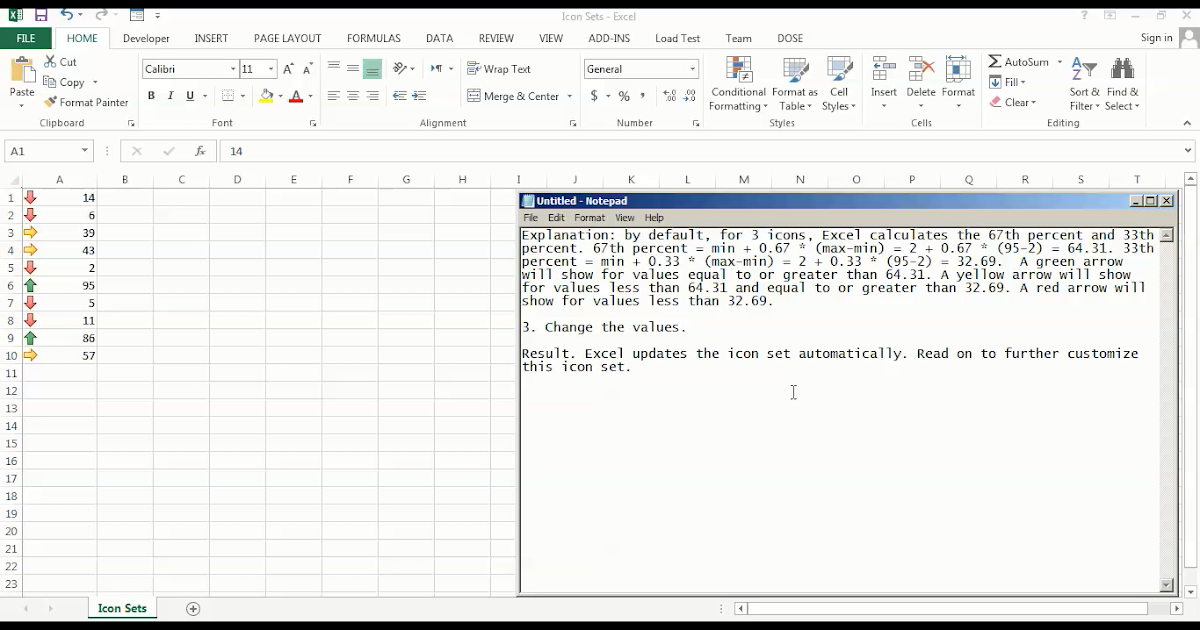Open the Format menu in Notepad
This screenshot has height=630, width=1200.
(589, 217)
